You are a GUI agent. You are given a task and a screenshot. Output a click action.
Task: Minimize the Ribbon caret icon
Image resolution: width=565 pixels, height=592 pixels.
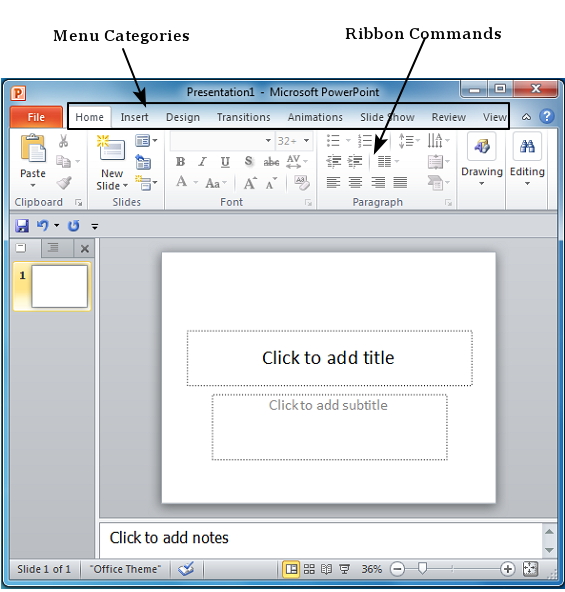pyautogui.click(x=526, y=117)
